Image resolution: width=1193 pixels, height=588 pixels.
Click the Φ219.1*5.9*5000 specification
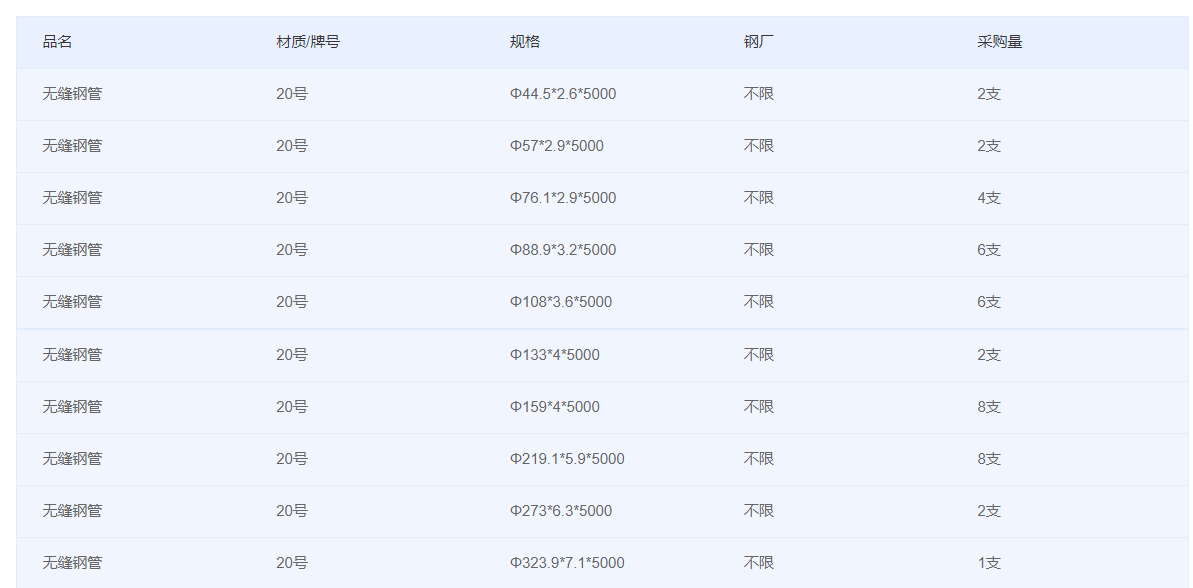click(x=567, y=459)
